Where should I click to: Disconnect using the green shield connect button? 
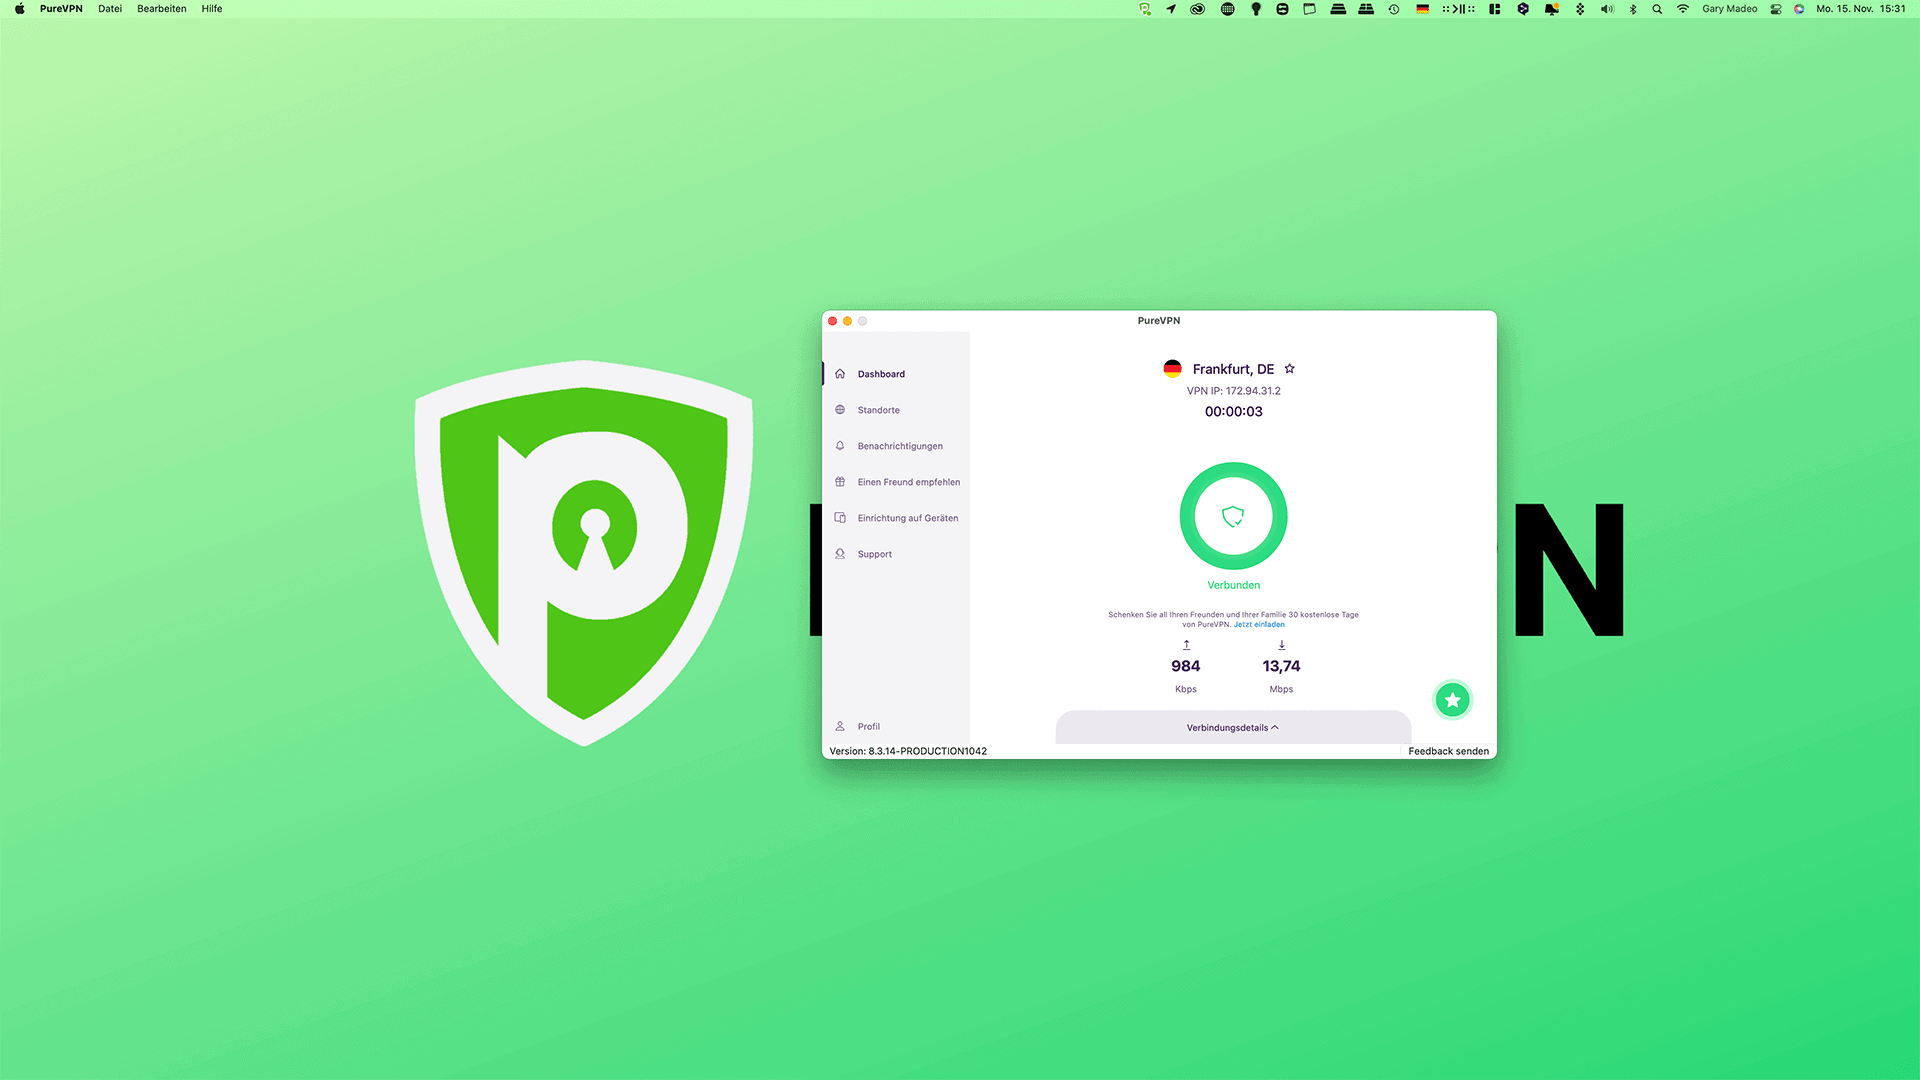pos(1233,516)
